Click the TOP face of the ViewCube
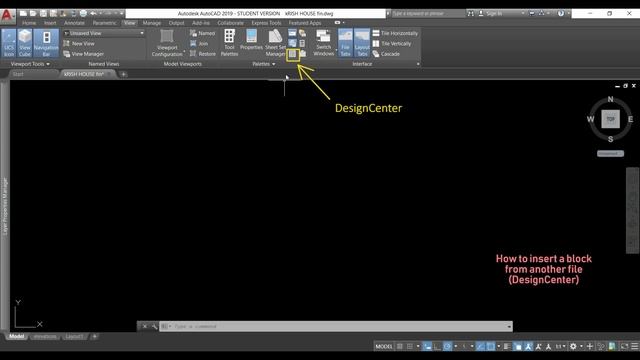Image resolution: width=640 pixels, height=360 pixels. point(610,119)
